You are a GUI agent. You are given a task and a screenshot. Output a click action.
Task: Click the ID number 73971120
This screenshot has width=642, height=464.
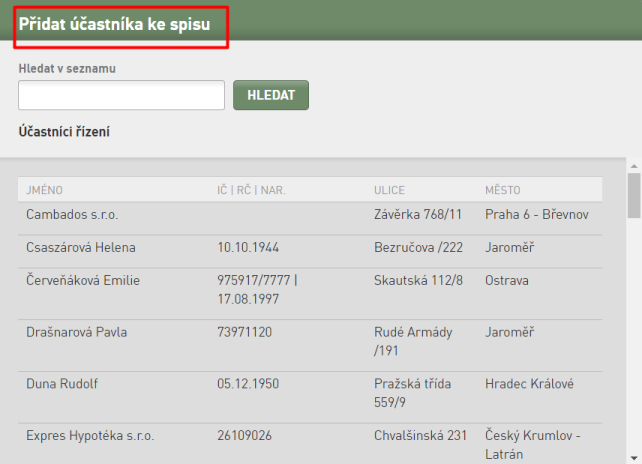[x=244, y=332]
